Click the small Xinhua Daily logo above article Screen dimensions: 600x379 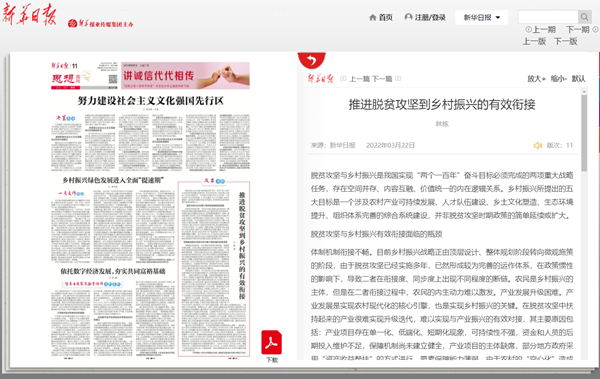(x=321, y=79)
